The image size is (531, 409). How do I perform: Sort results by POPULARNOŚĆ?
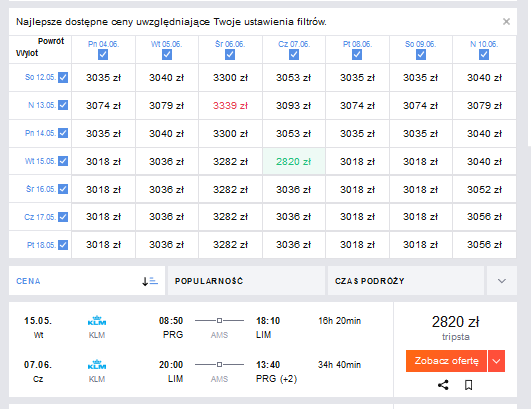tap(246, 281)
